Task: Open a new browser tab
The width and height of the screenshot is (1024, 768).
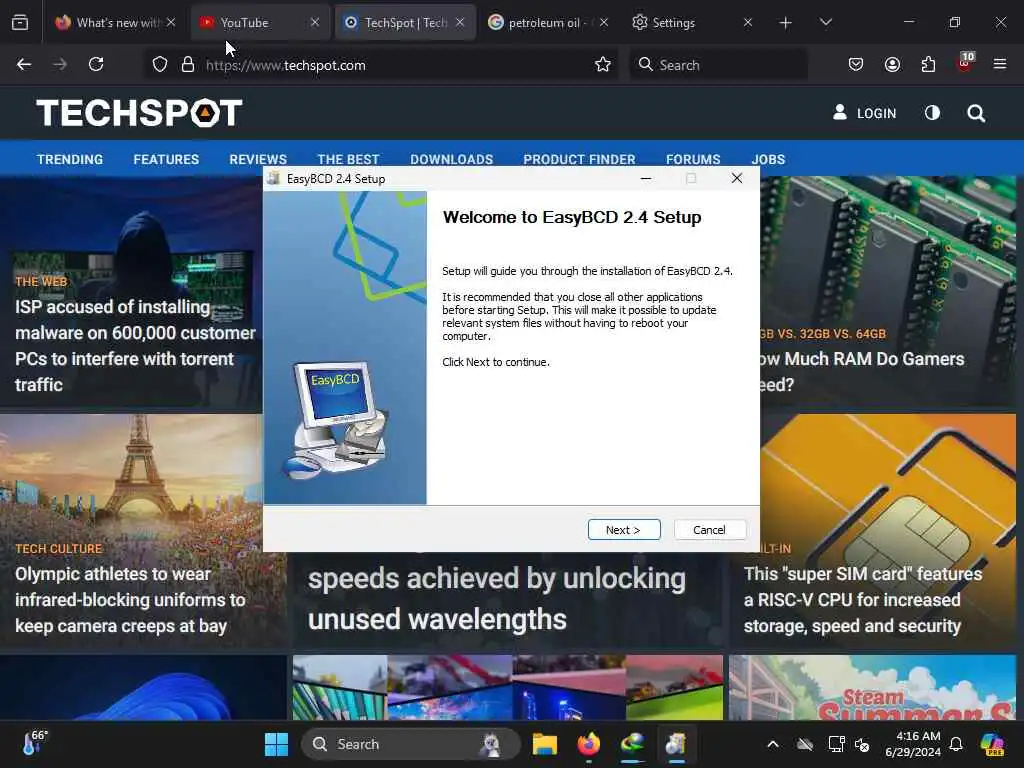Action: (x=786, y=23)
